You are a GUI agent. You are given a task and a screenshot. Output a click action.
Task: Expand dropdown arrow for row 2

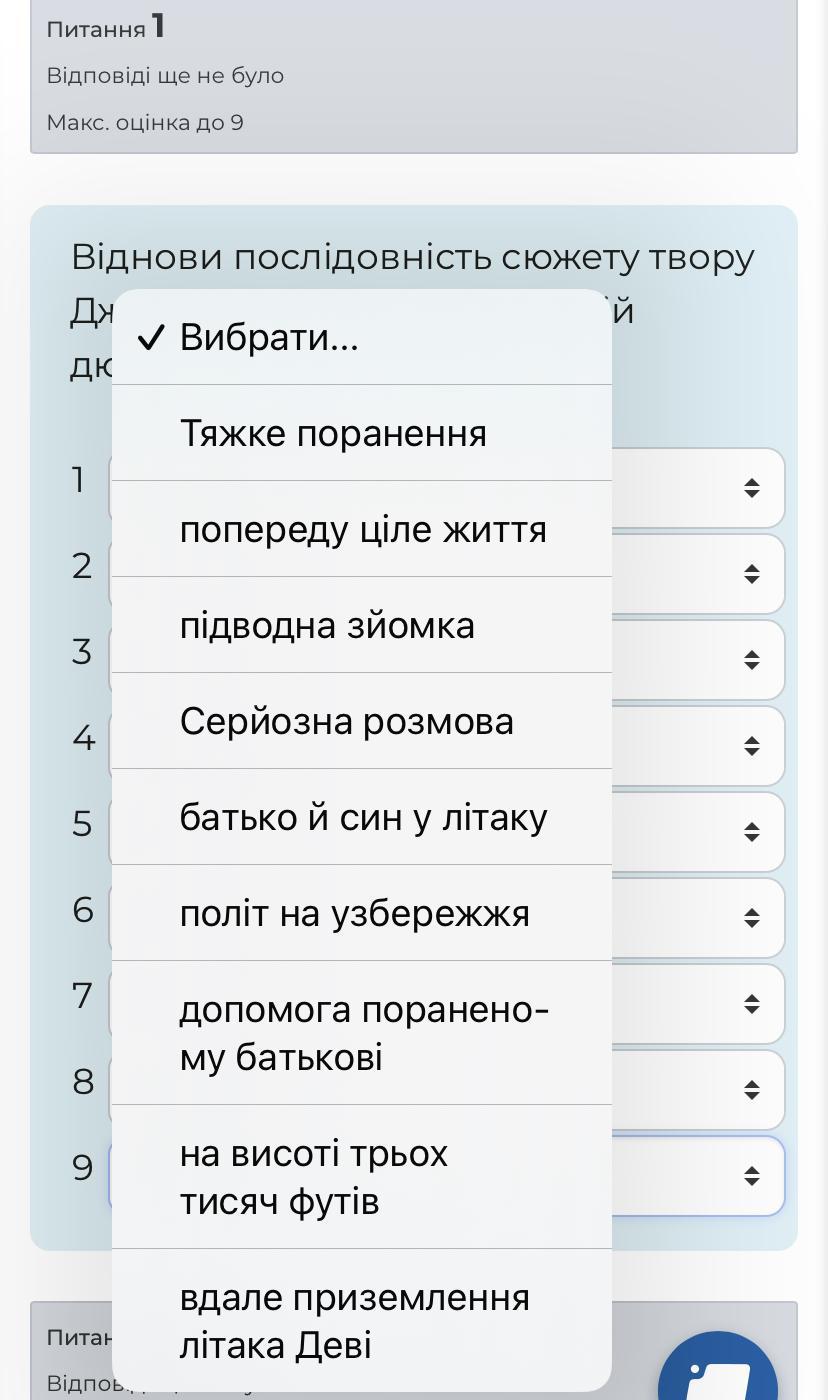click(751, 574)
